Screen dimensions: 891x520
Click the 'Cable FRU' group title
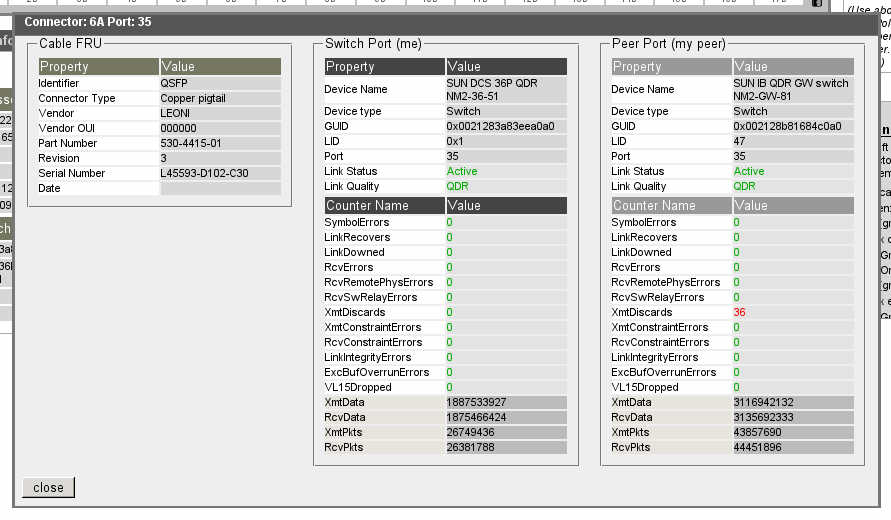click(70, 44)
